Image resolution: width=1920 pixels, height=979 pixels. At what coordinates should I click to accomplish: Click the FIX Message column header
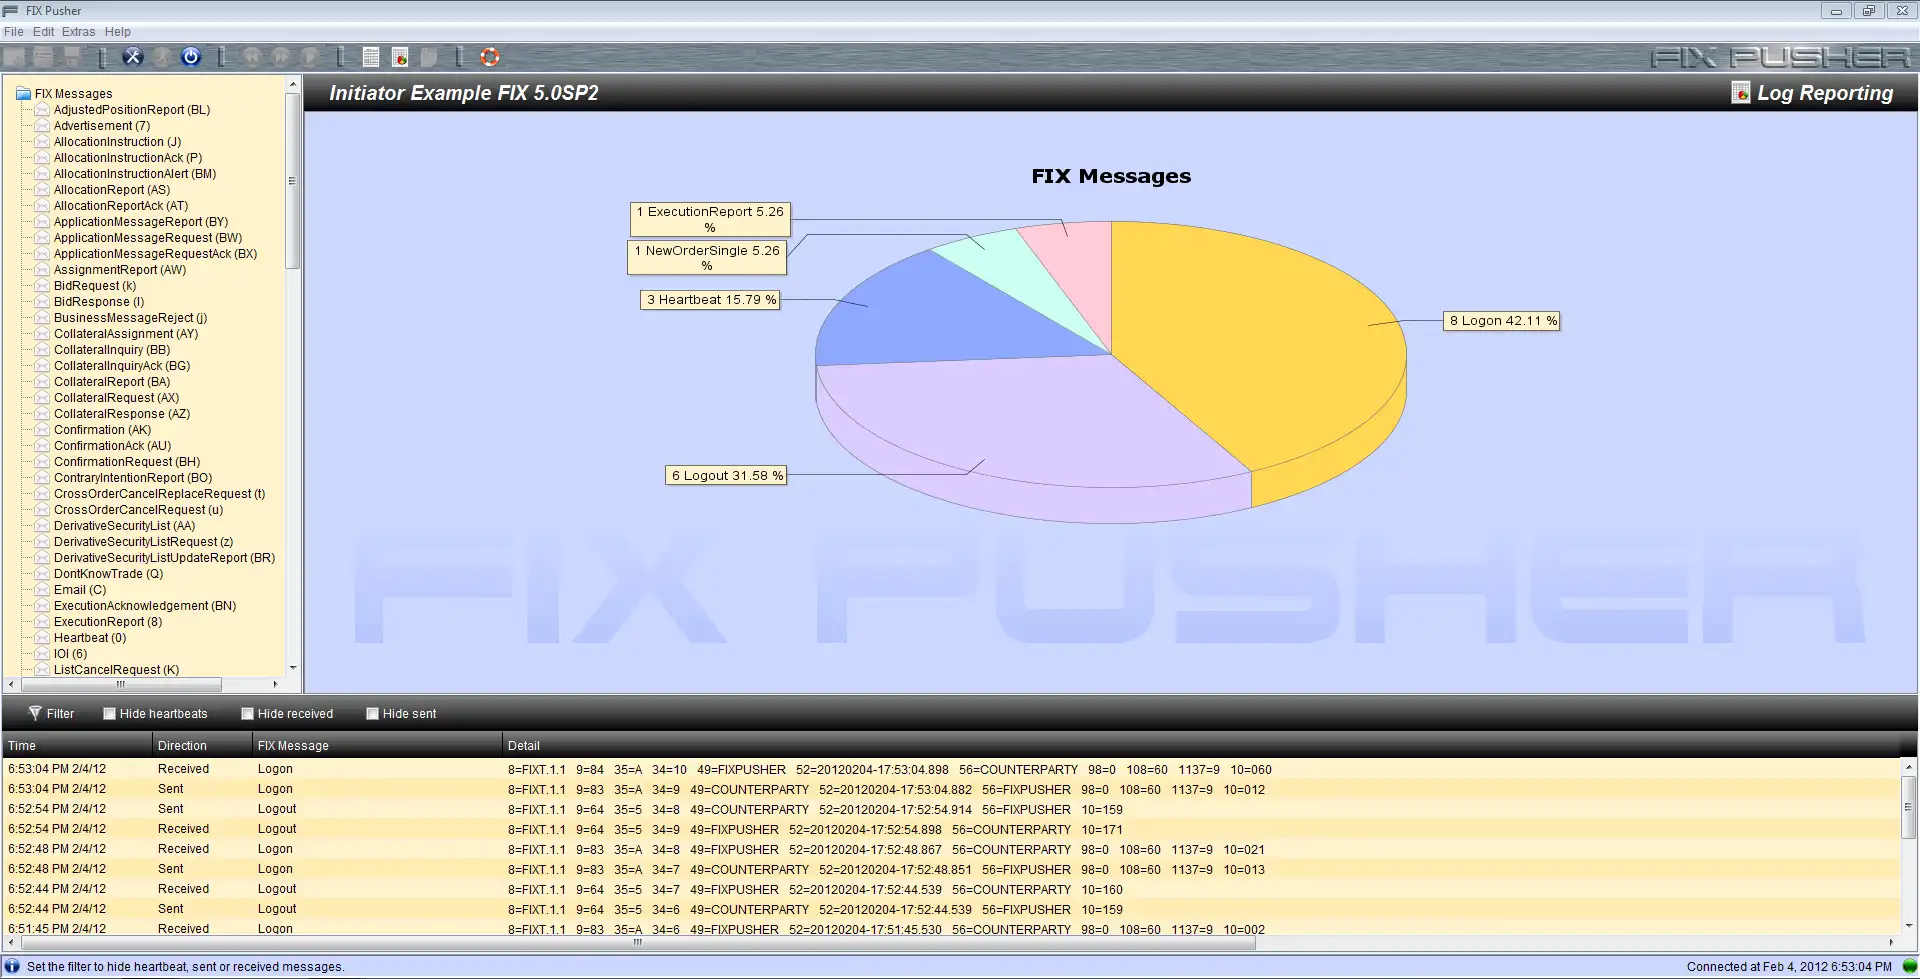(x=377, y=746)
